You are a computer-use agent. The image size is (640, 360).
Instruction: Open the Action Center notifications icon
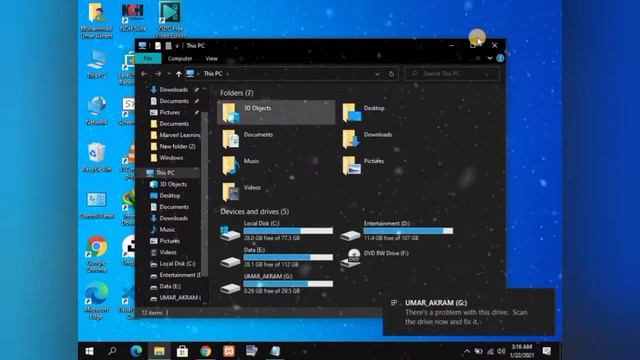tap(547, 351)
